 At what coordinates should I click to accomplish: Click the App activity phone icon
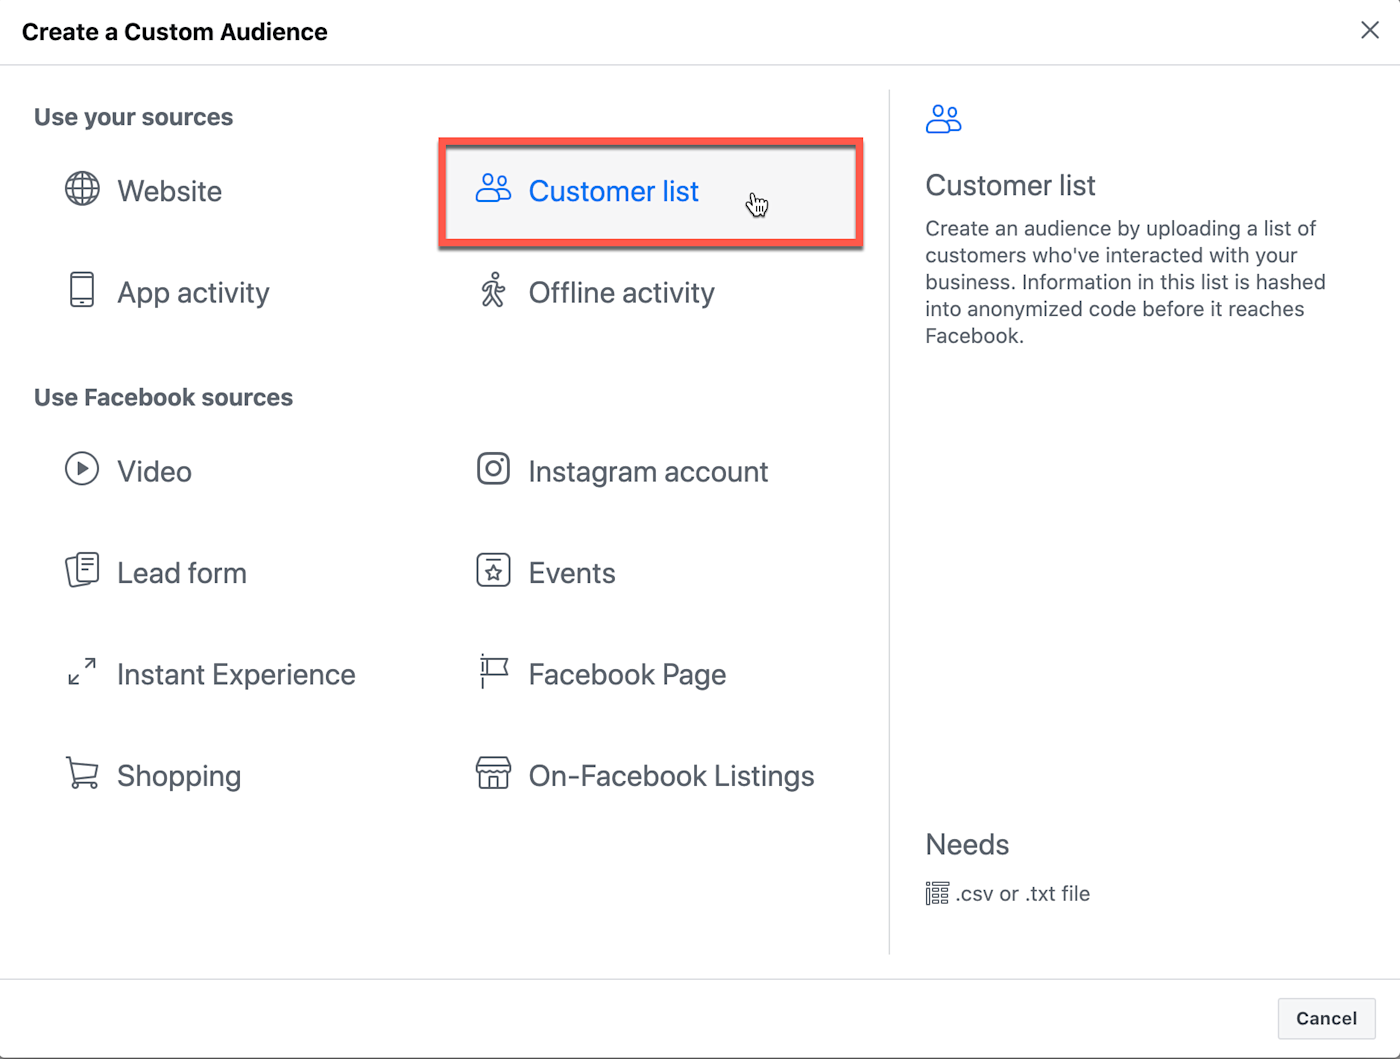[82, 290]
